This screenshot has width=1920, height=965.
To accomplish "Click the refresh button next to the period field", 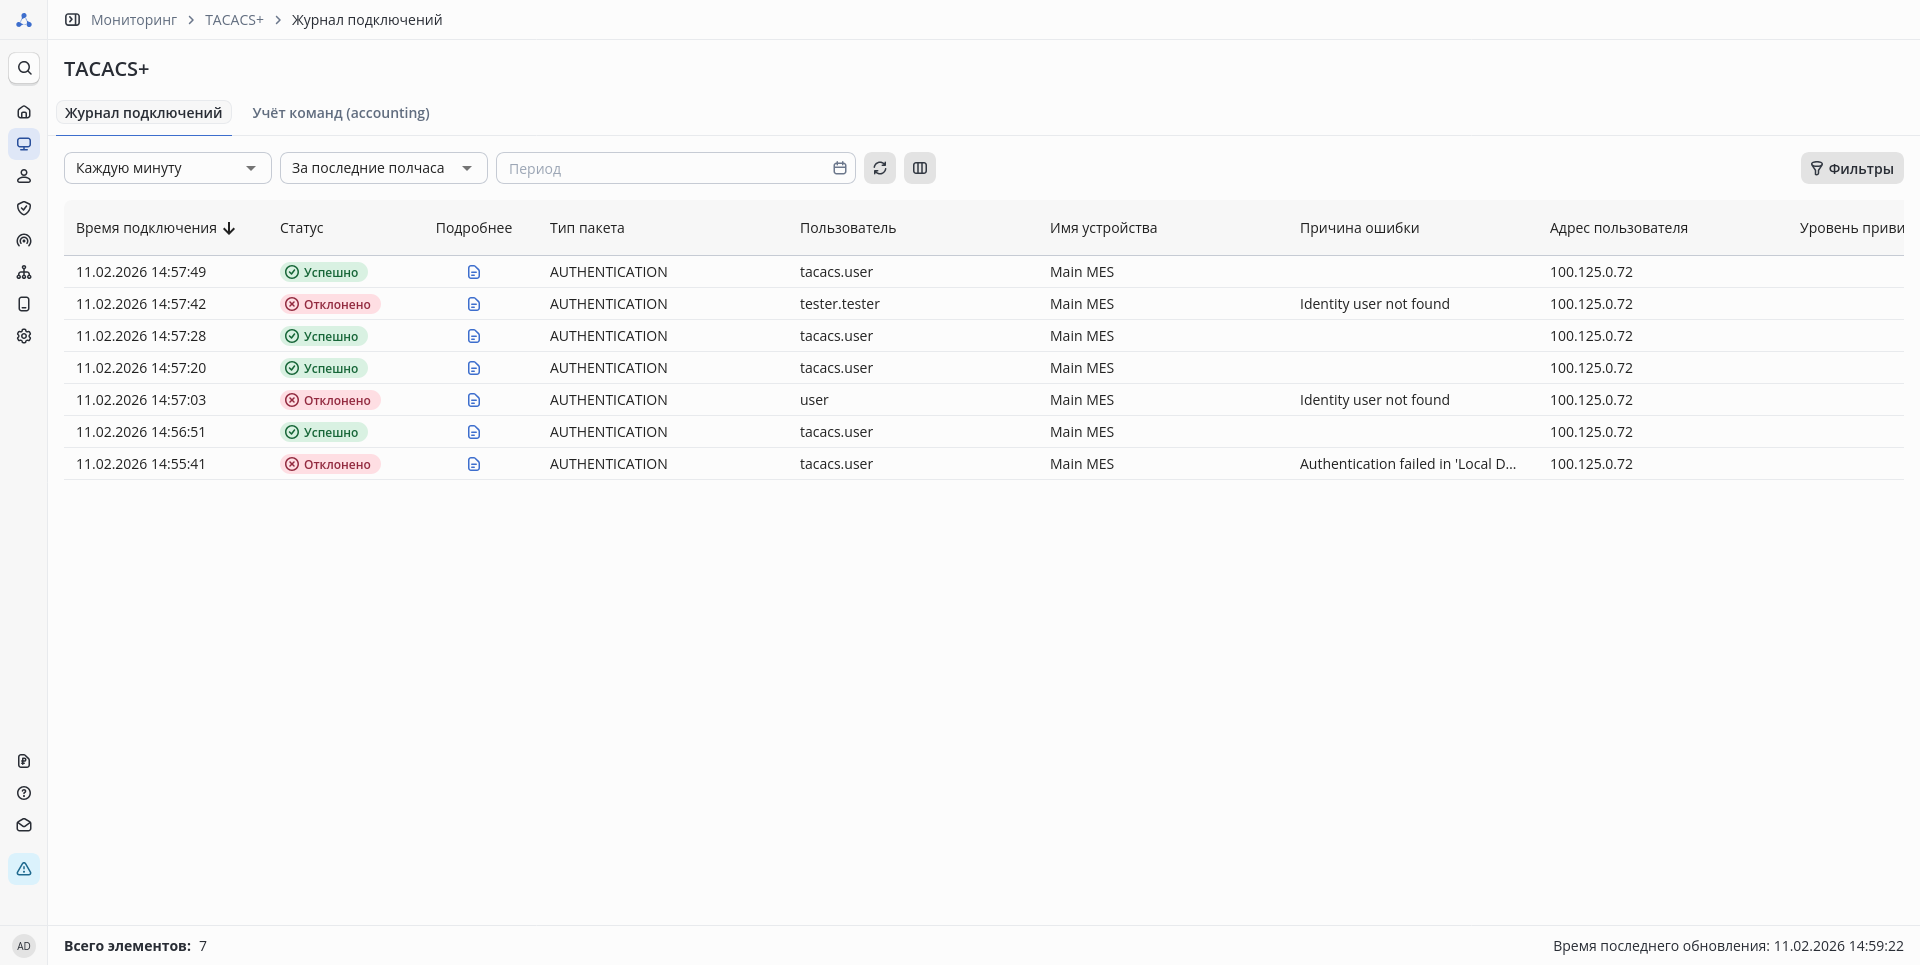I will point(880,168).
